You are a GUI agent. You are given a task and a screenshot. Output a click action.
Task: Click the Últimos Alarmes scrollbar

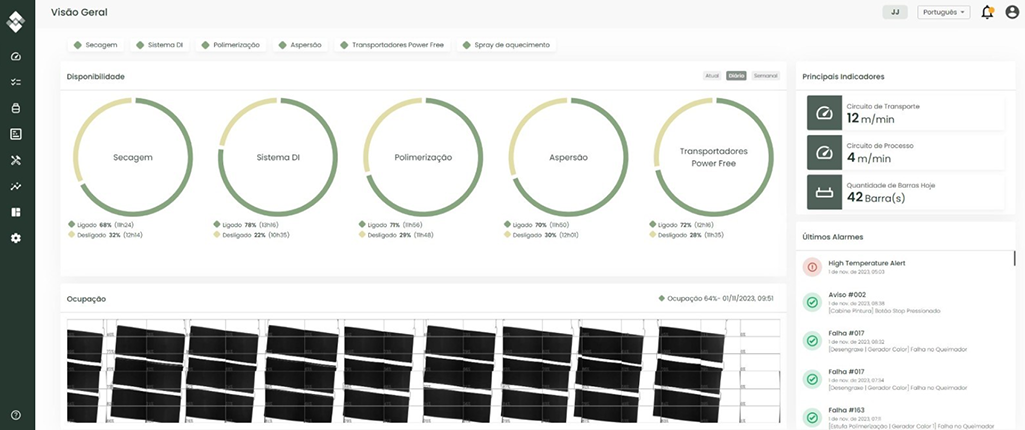1015,258
